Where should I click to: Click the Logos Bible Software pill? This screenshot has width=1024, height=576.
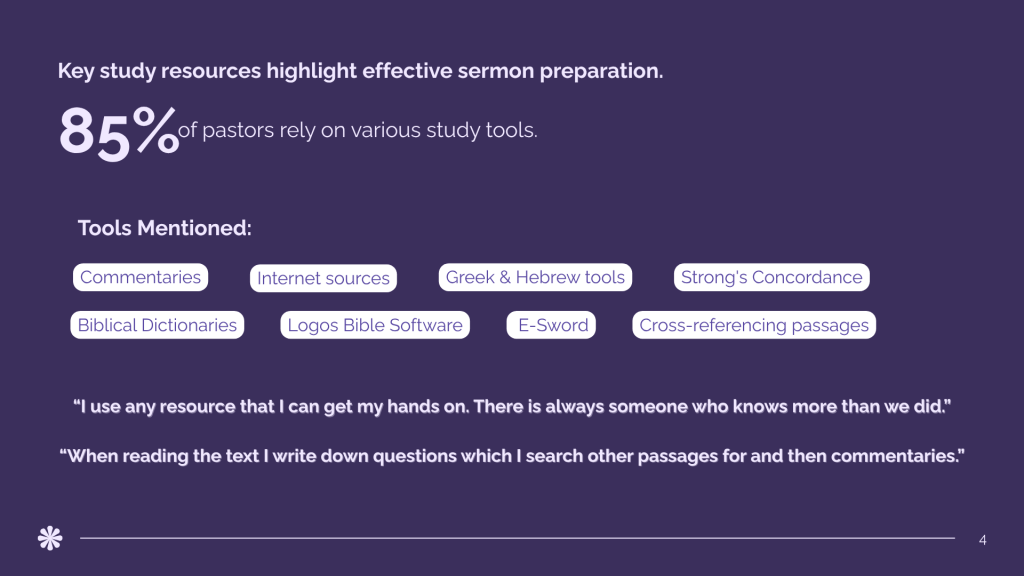tap(375, 325)
